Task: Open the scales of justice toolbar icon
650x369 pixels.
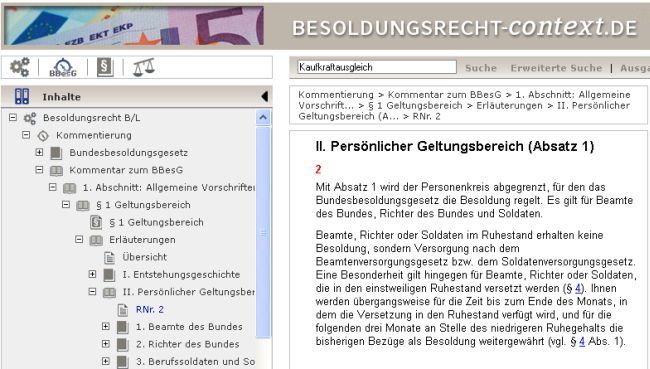Action: click(x=143, y=67)
